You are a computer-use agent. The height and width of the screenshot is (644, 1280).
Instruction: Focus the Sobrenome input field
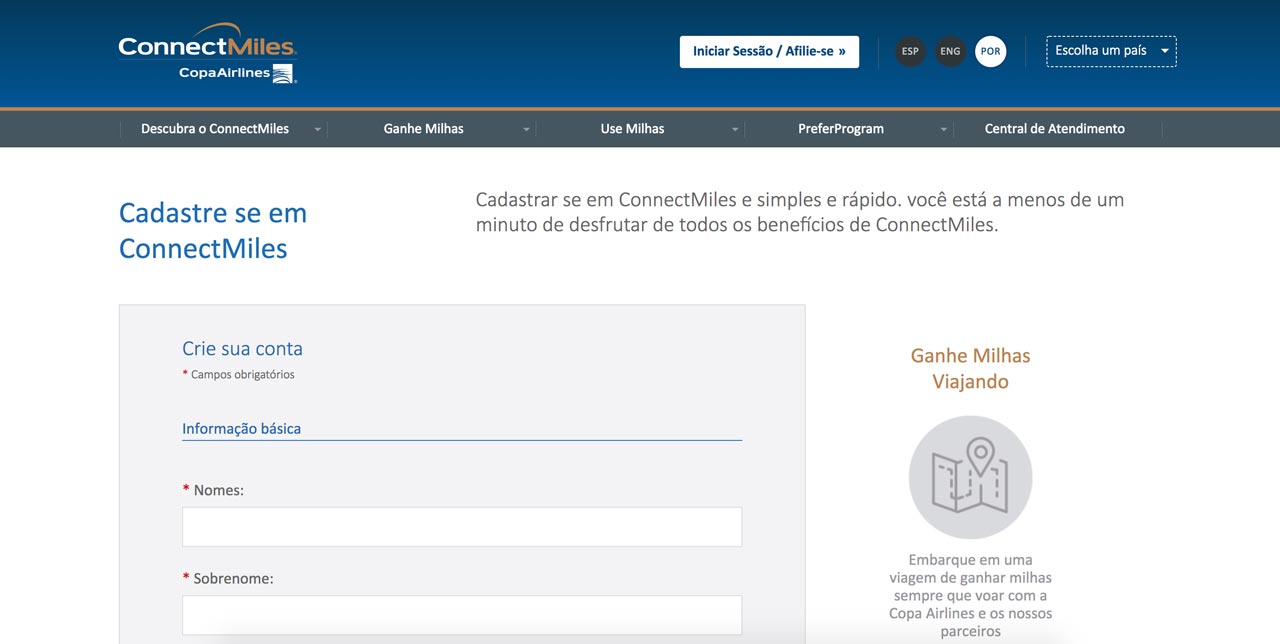tap(462, 615)
